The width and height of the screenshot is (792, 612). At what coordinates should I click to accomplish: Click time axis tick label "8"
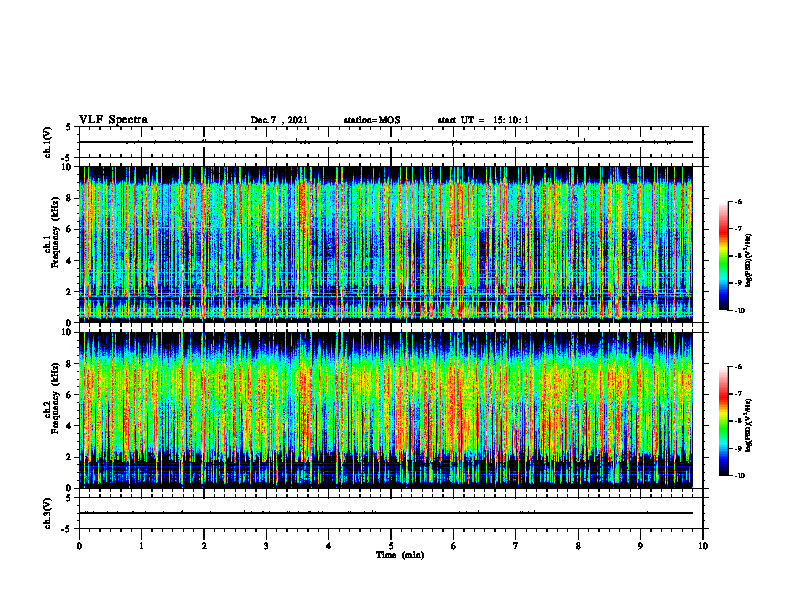coord(578,546)
